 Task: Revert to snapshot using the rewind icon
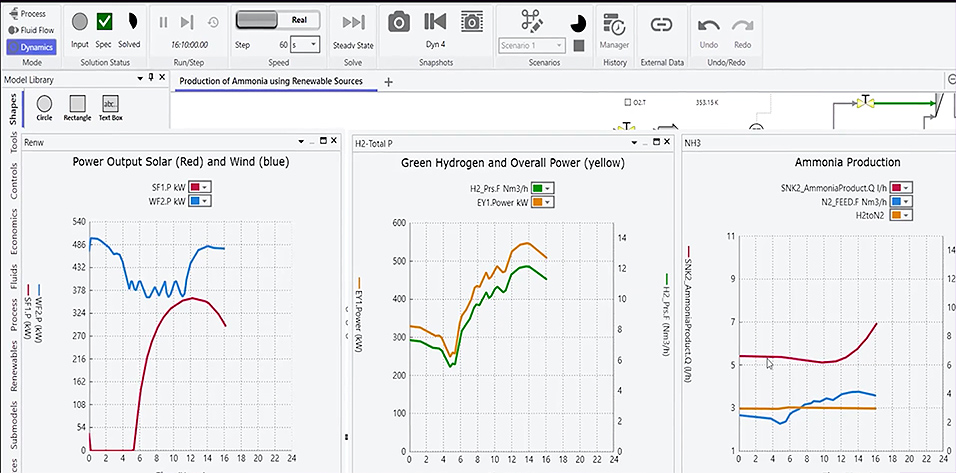pyautogui.click(x=435, y=21)
